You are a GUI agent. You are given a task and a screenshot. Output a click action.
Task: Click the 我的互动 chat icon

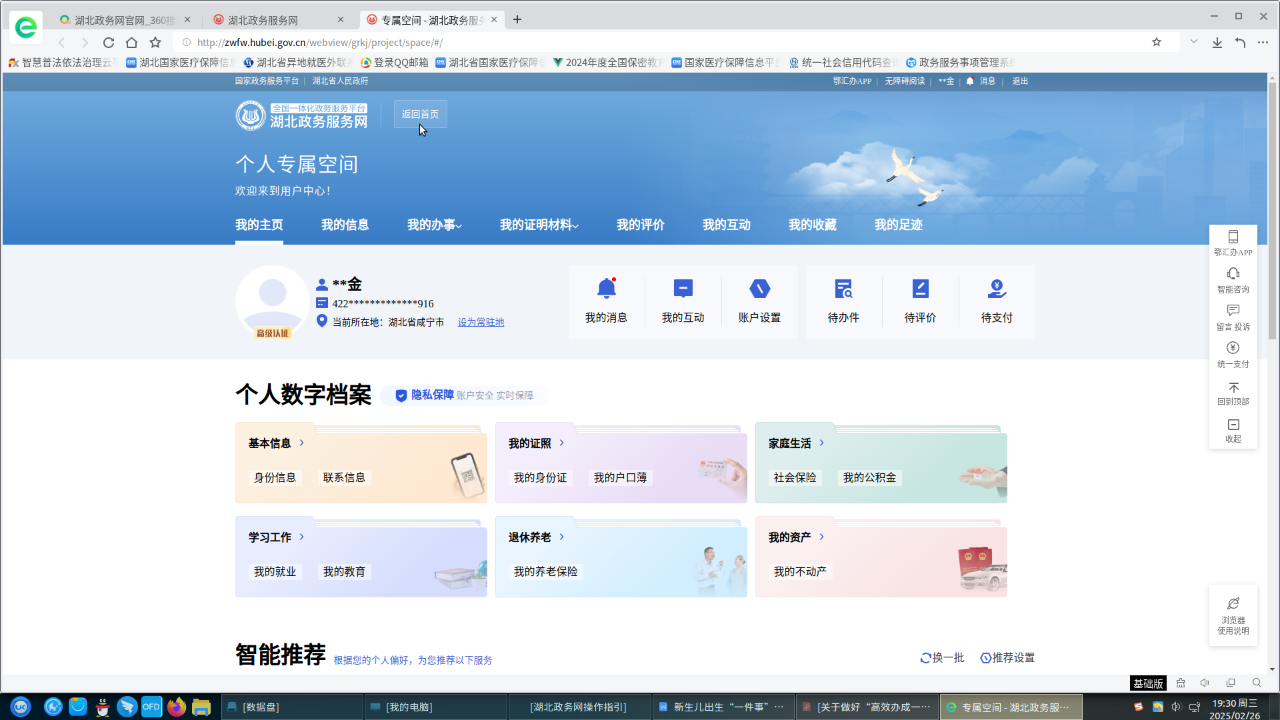(x=683, y=289)
